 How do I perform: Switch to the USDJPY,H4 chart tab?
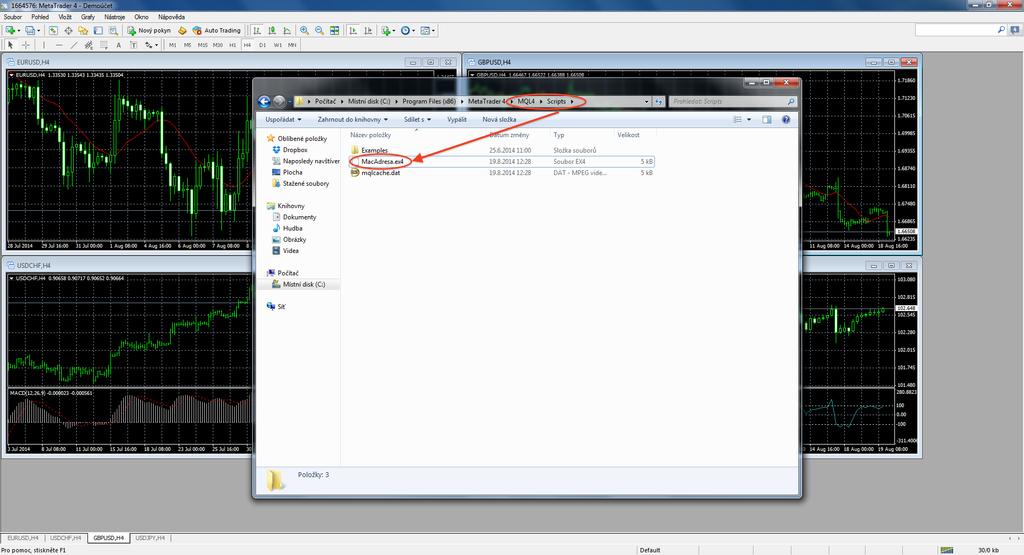coord(150,538)
